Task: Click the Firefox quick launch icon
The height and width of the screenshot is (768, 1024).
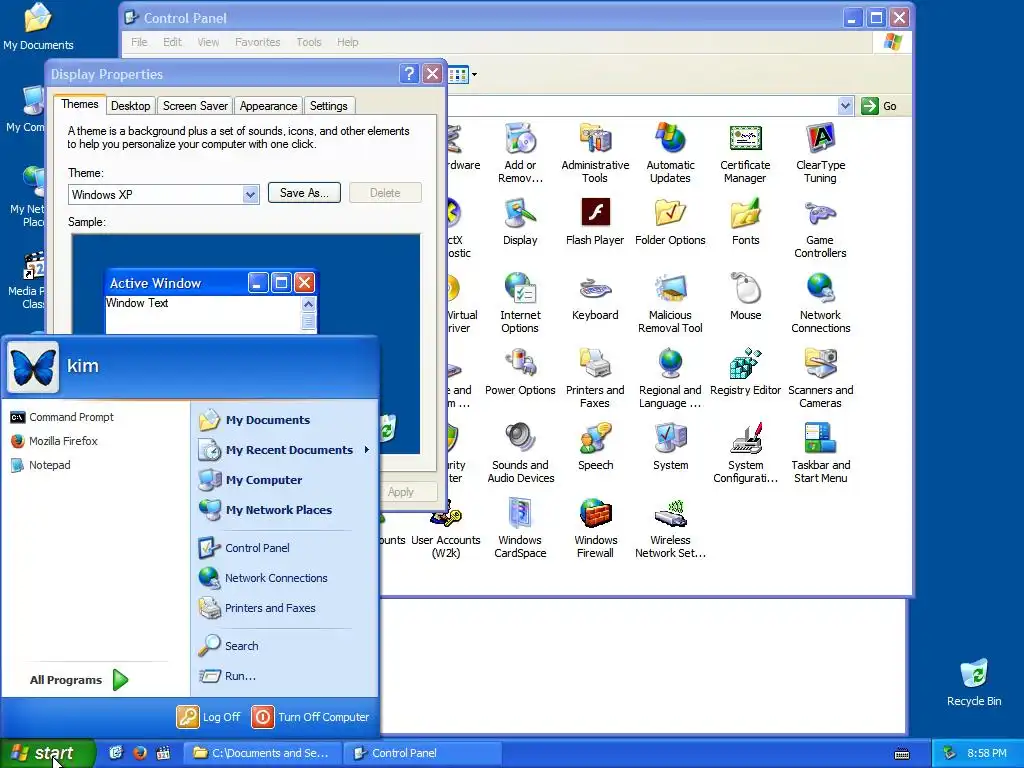Action: (139, 753)
